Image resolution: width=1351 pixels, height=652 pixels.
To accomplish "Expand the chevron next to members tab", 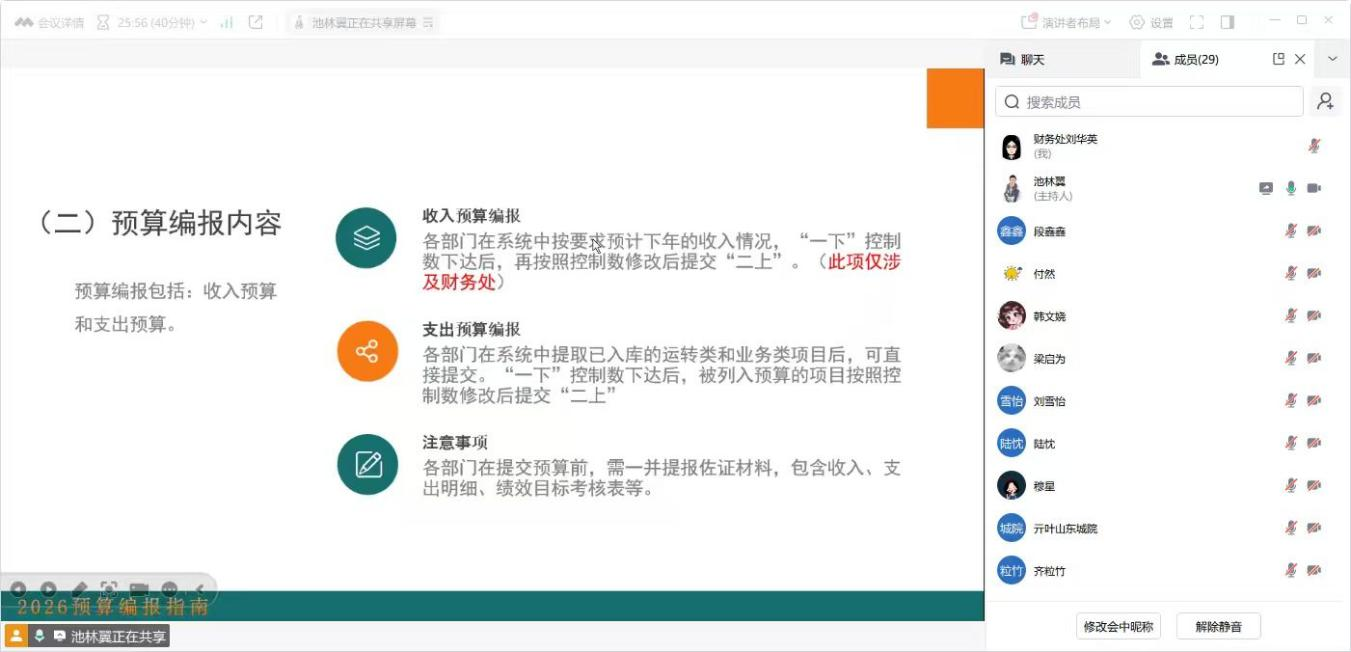I will (1332, 59).
